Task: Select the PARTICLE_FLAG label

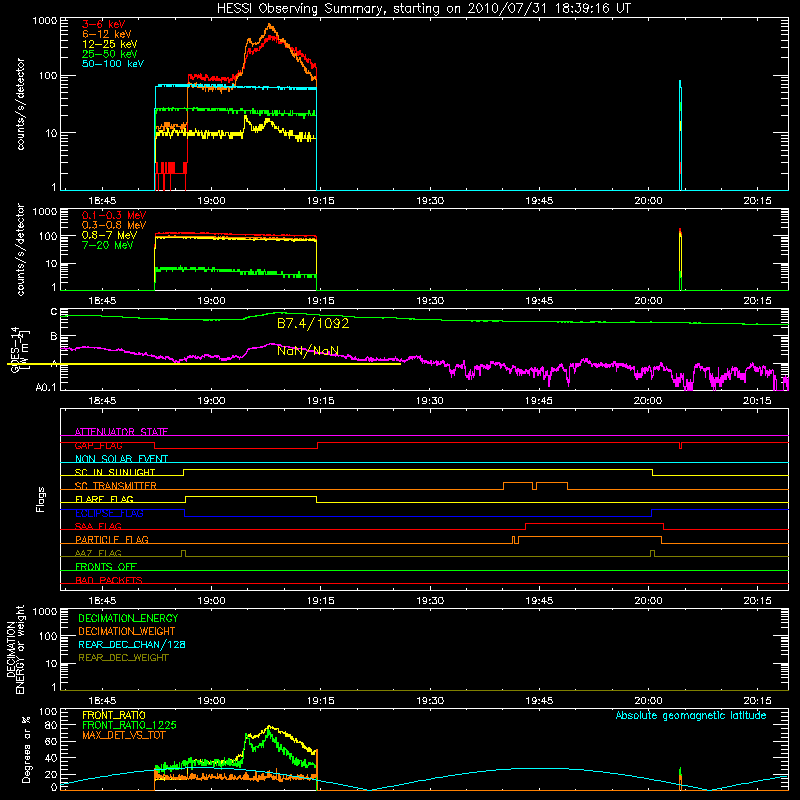Action: 112,539
